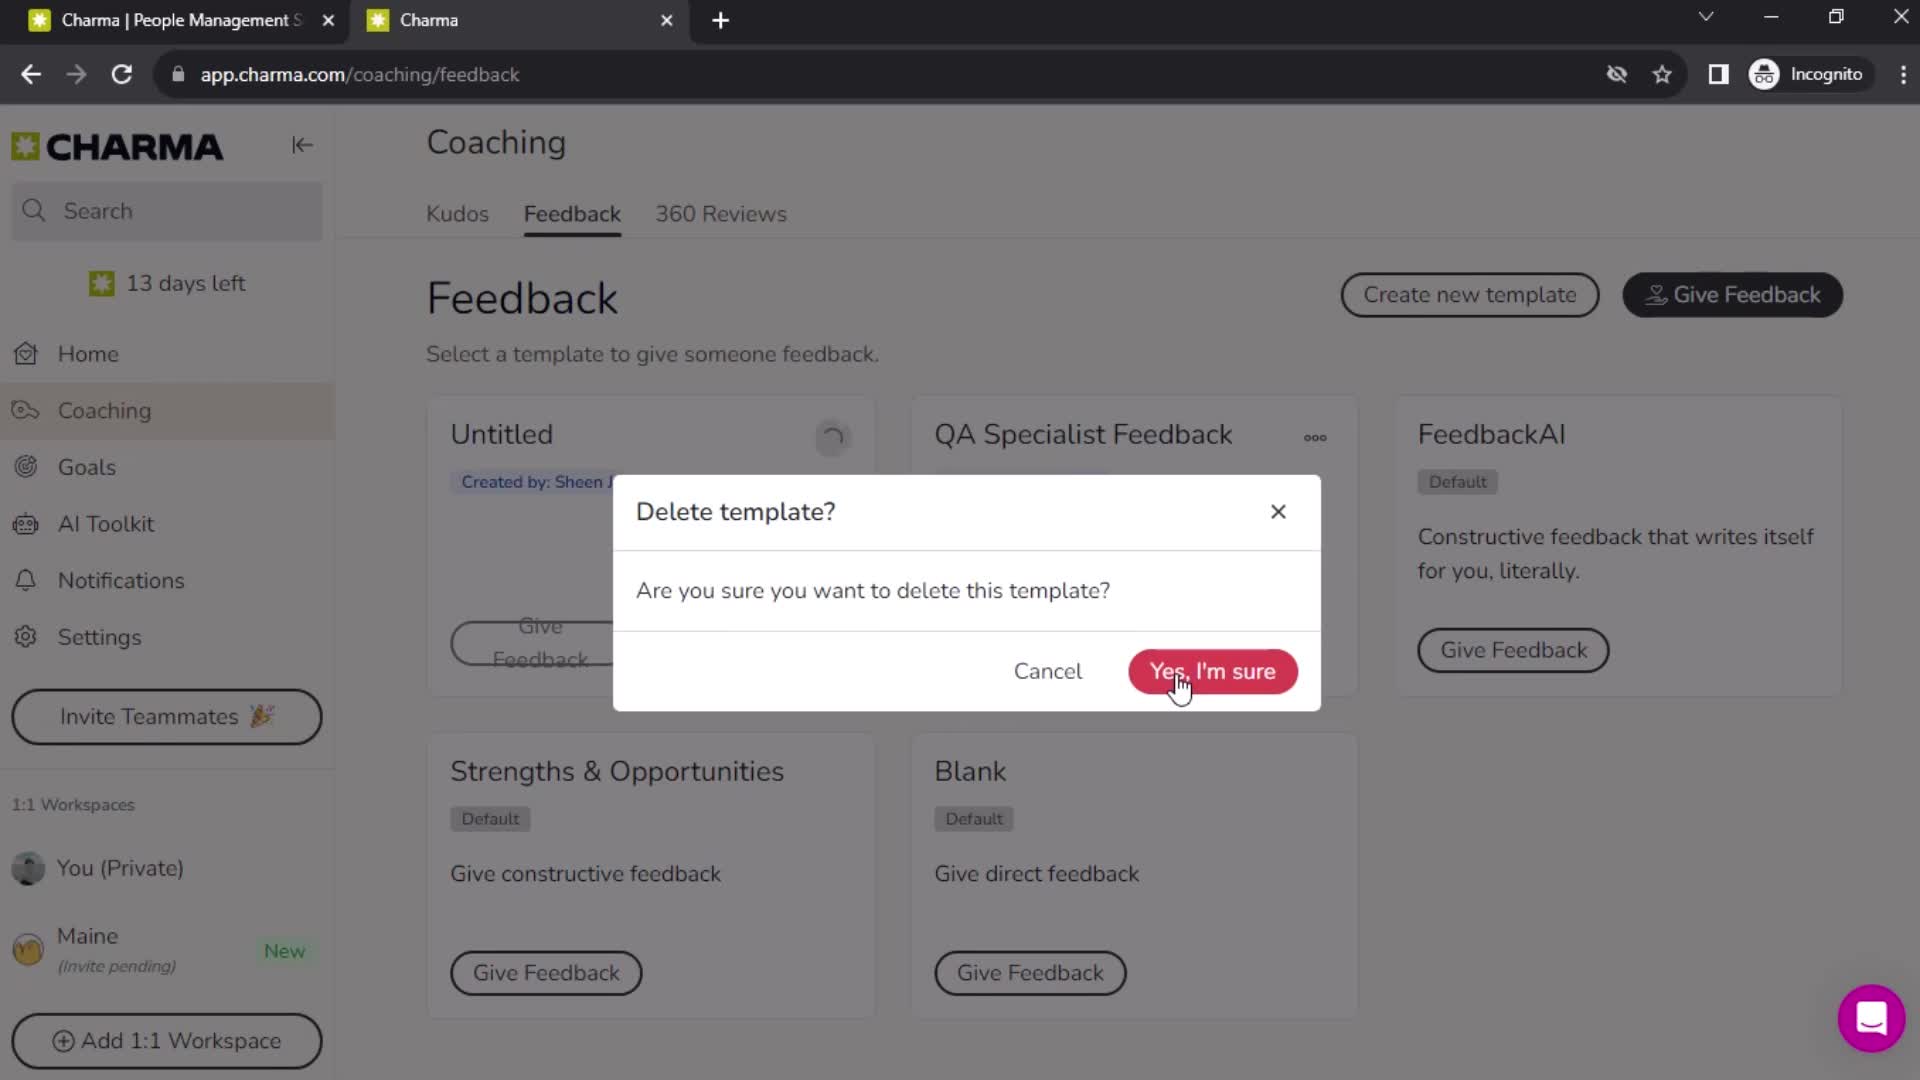Click Strengths & Opportunities template title
This screenshot has width=1920, height=1080.
click(617, 772)
